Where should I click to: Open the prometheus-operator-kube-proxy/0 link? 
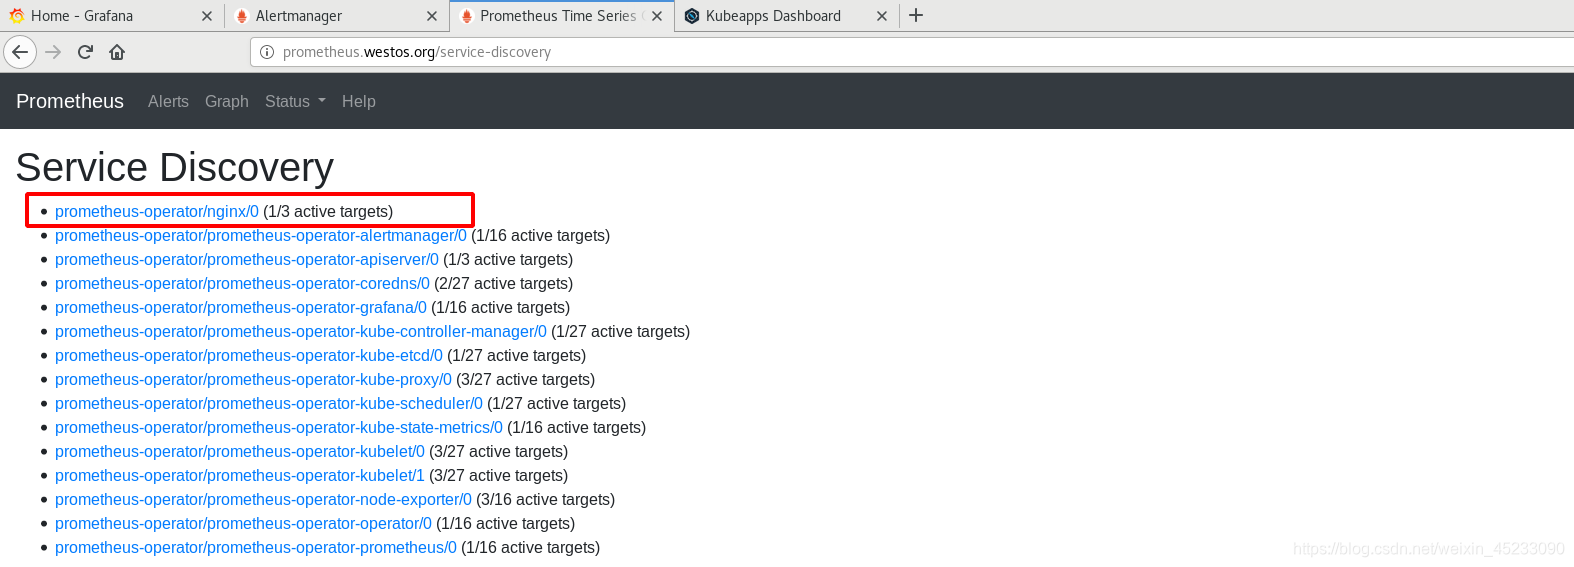pos(253,379)
